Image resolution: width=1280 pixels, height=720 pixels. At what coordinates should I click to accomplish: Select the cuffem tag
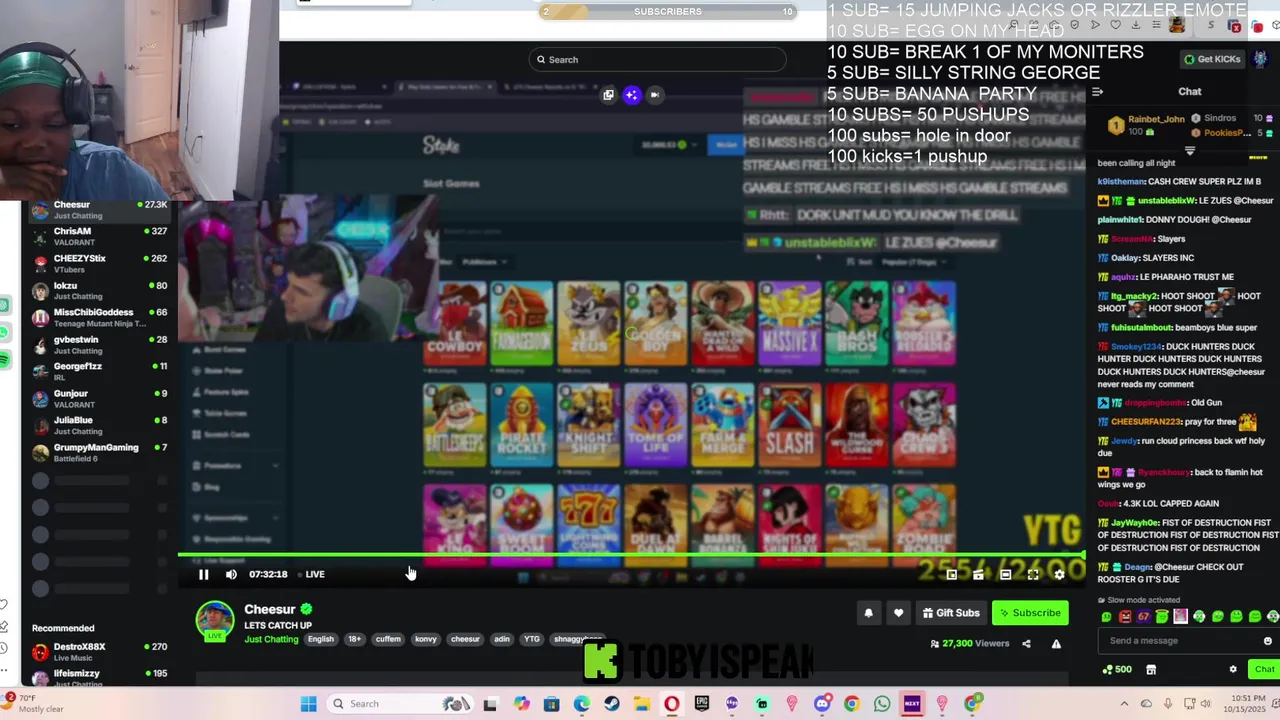pyautogui.click(x=388, y=639)
